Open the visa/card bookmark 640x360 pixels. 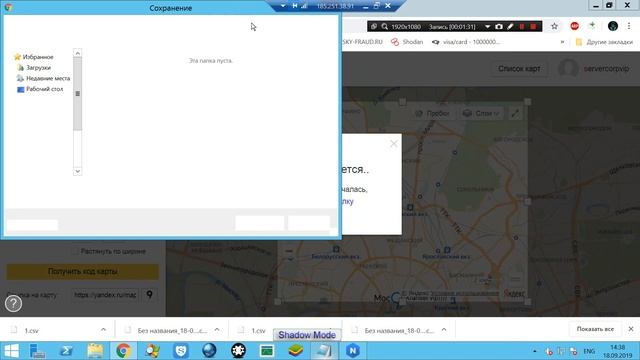pos(466,42)
